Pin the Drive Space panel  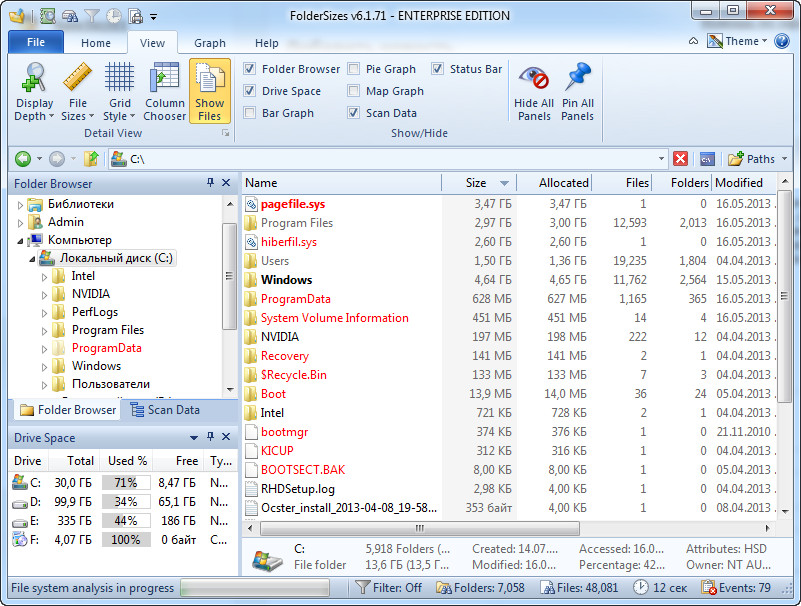(x=210, y=437)
